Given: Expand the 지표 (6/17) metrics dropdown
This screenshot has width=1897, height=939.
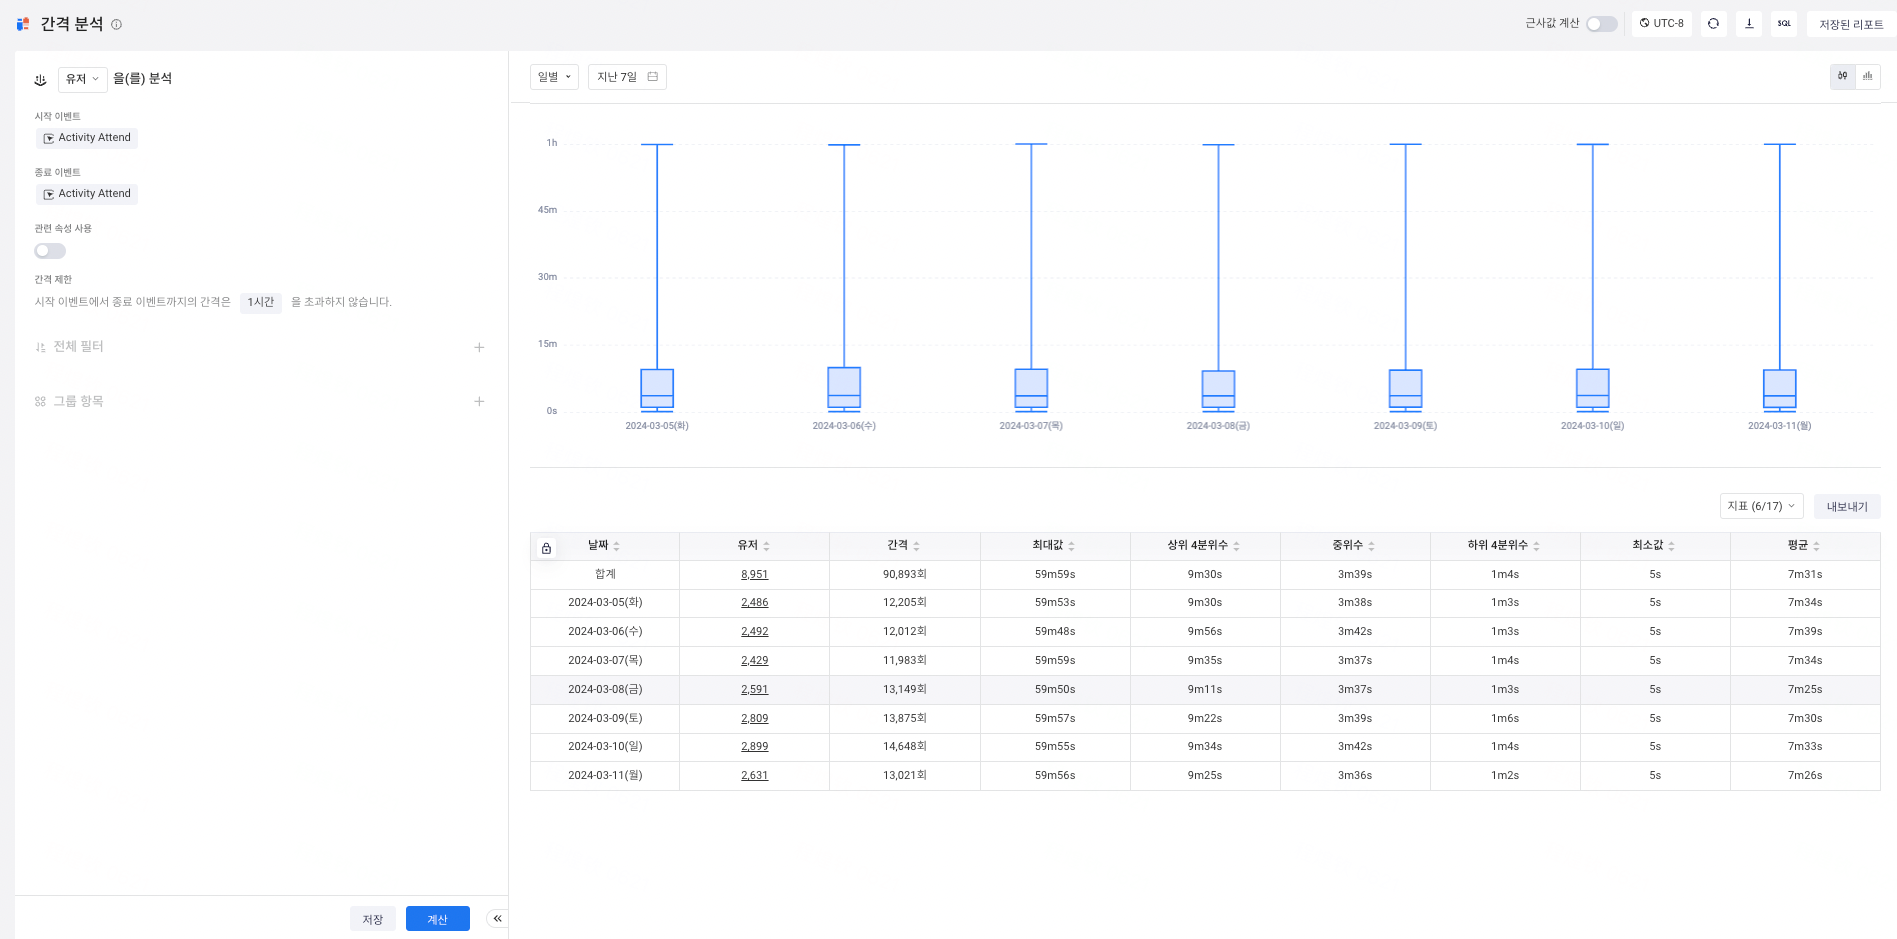Looking at the screenshot, I should pos(1761,506).
